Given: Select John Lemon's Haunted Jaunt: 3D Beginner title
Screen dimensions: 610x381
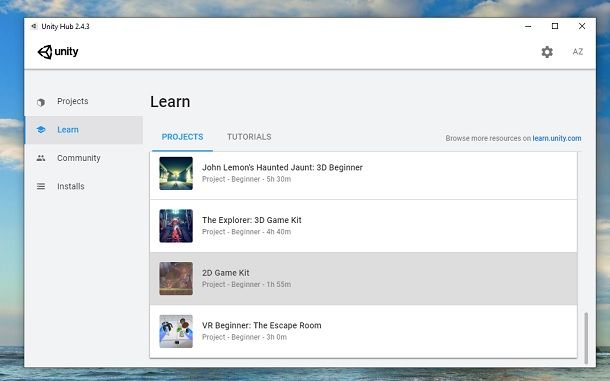Looking at the screenshot, I should (x=282, y=167).
